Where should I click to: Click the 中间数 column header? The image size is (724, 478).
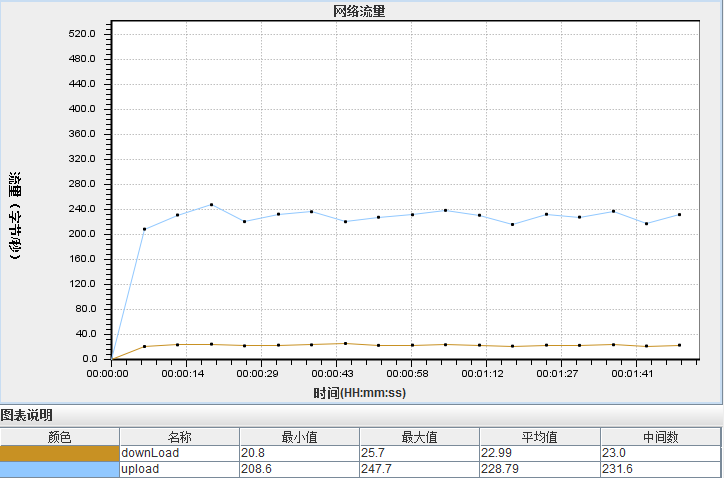[x=660, y=437]
